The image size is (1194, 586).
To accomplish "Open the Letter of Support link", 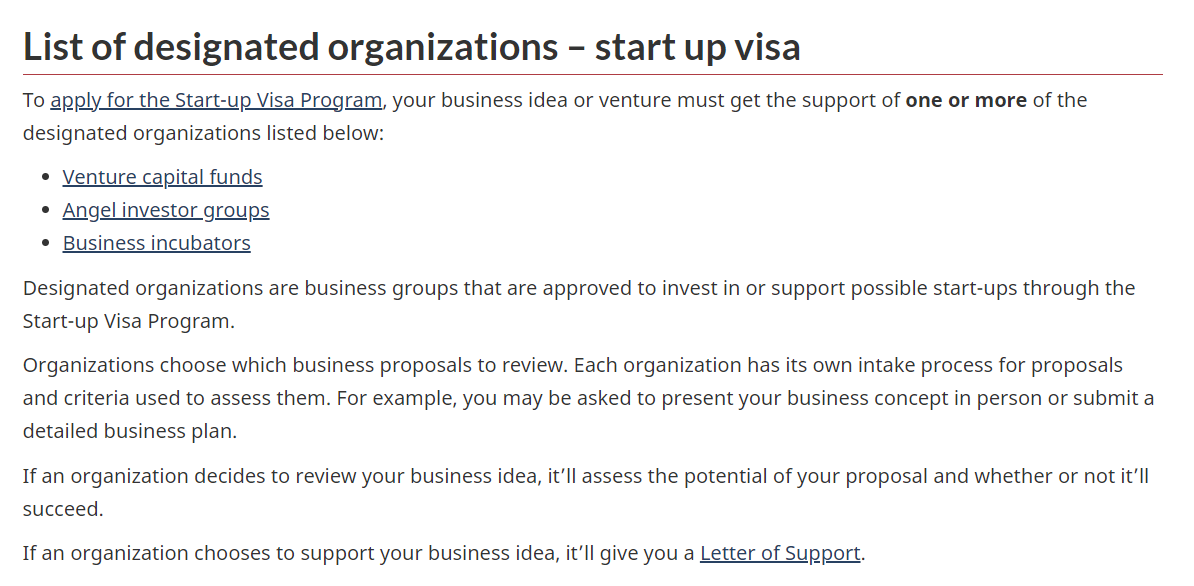I will [780, 553].
